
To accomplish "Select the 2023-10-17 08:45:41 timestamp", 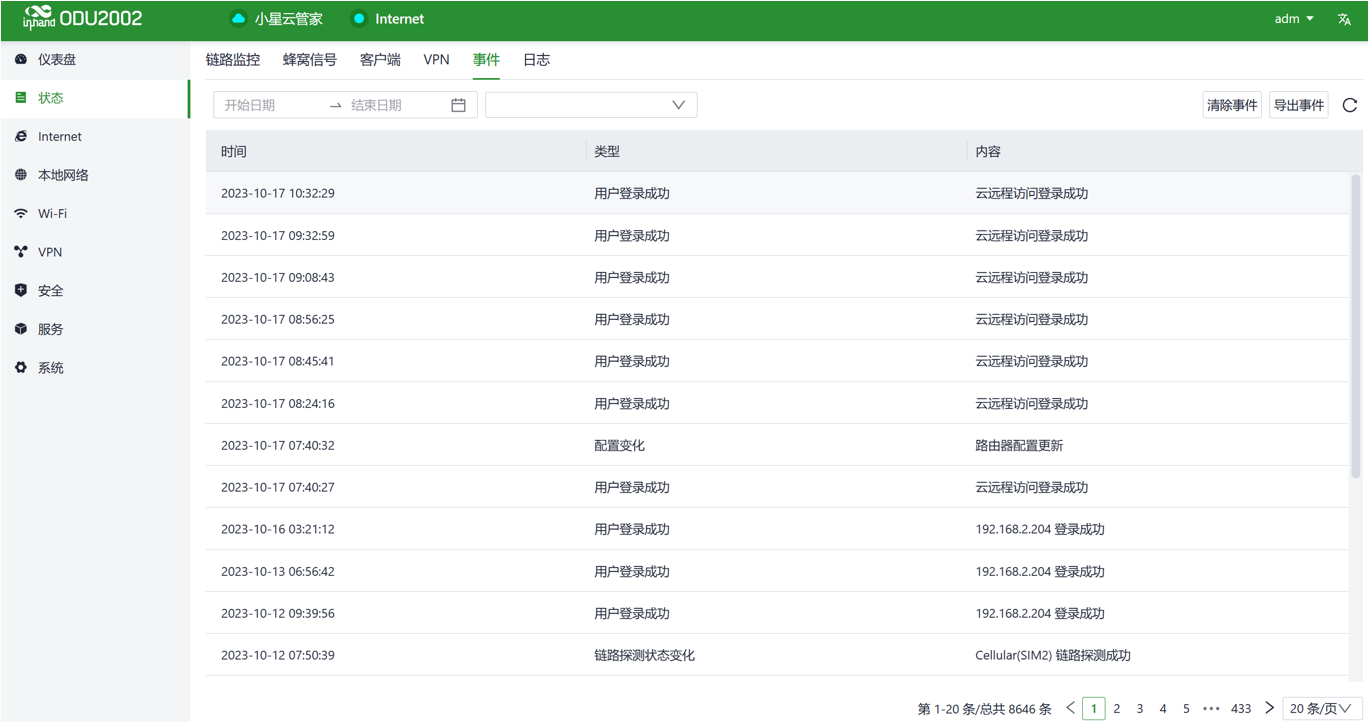I will point(278,362).
